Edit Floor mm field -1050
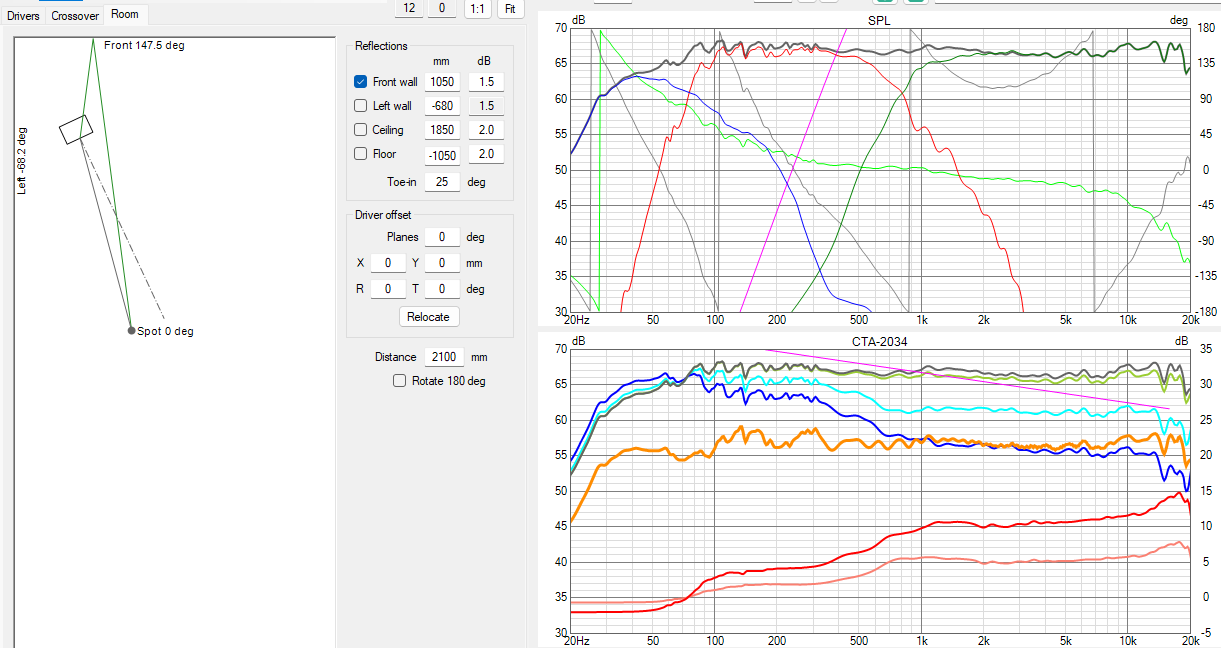Screen dimensions: 1221x648 click(x=442, y=154)
